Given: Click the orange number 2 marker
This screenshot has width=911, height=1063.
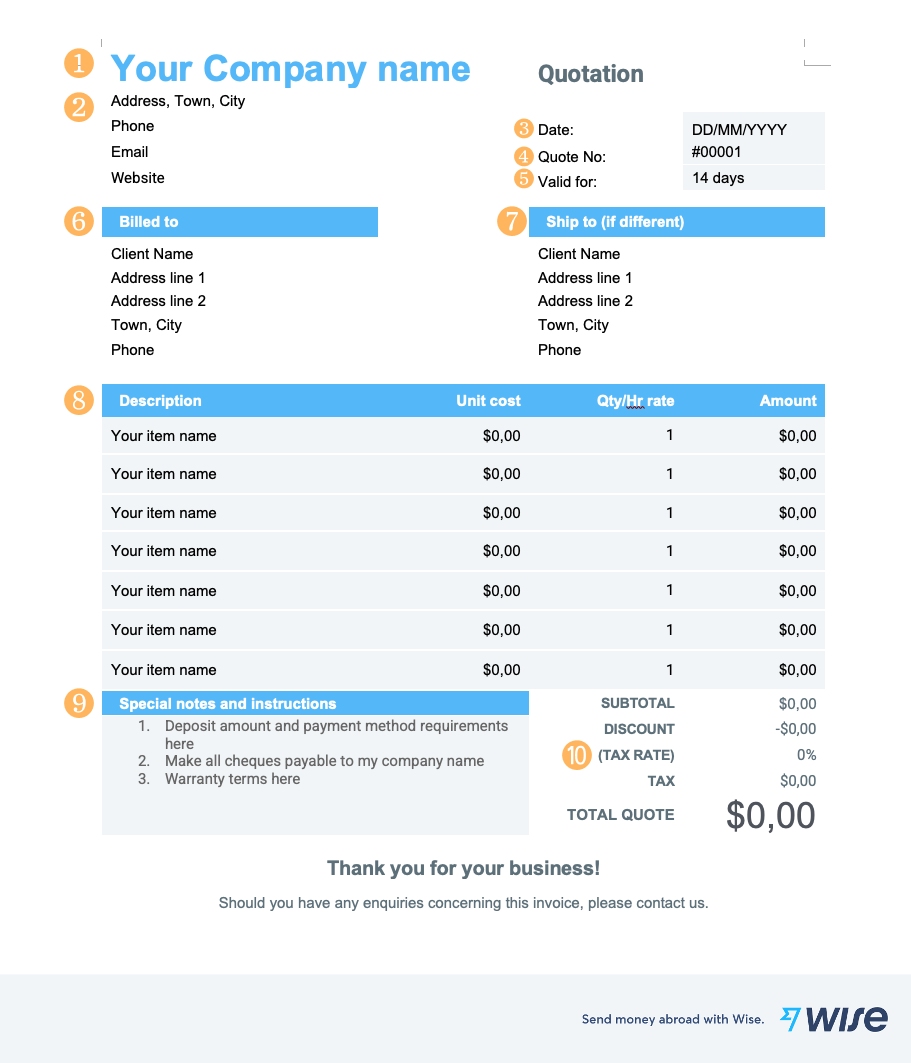Looking at the screenshot, I should point(79,106).
